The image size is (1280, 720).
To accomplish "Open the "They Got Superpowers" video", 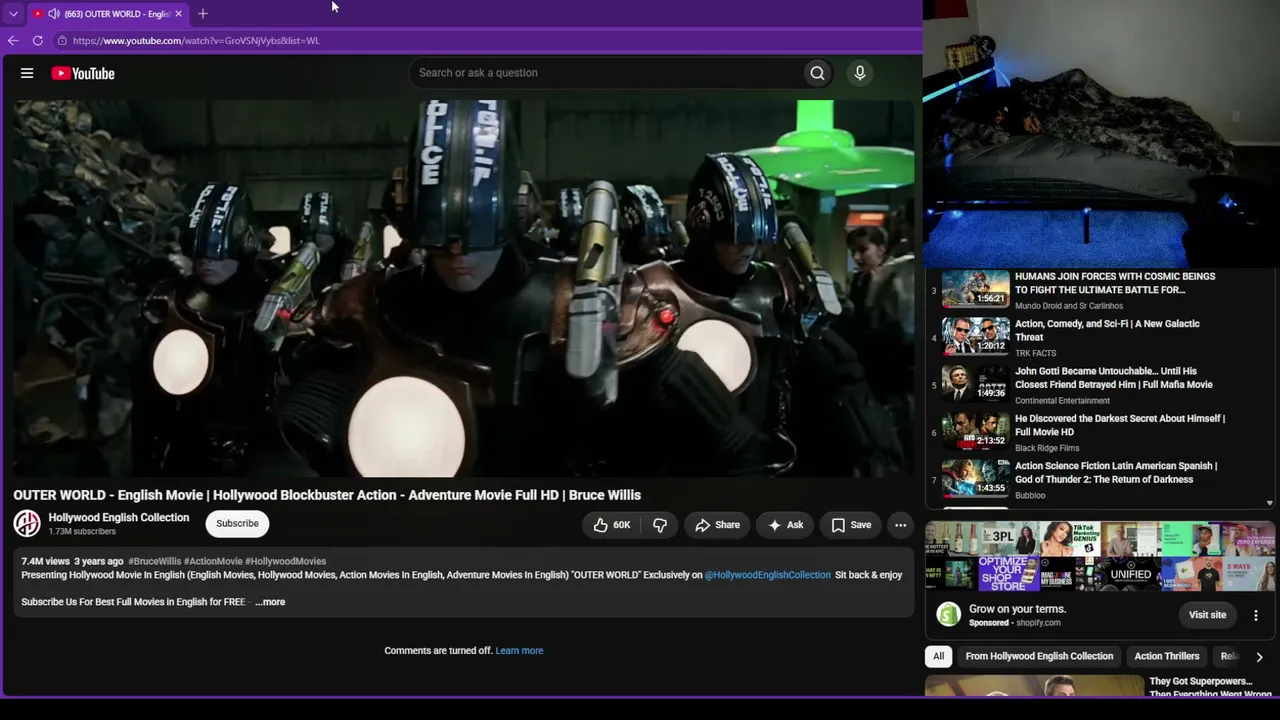I will (x=1210, y=688).
